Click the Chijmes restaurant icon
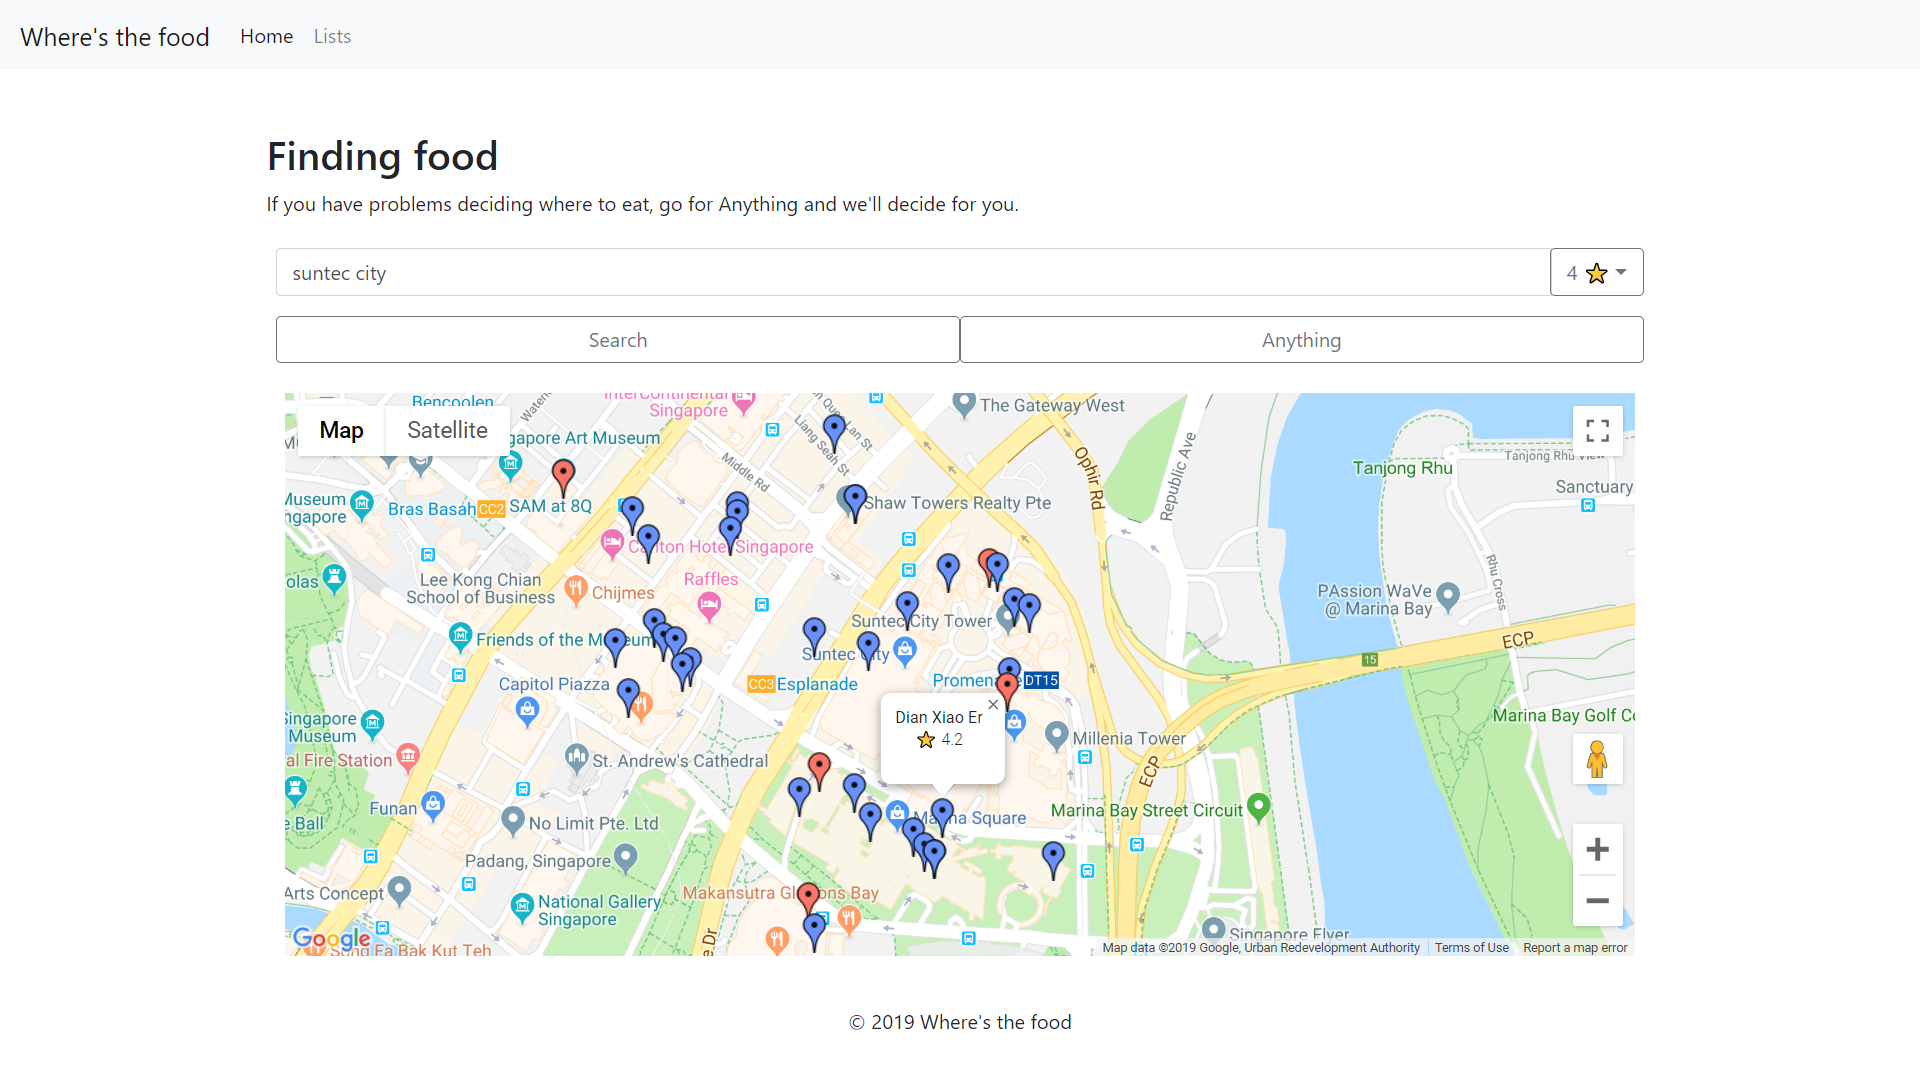The width and height of the screenshot is (1920, 1080). click(575, 589)
